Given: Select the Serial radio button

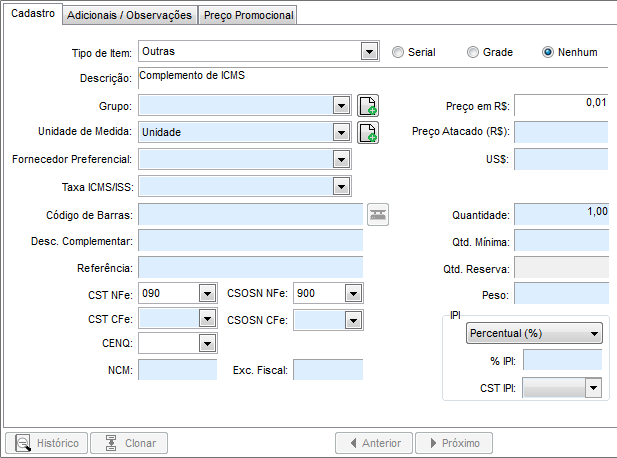Looking at the screenshot, I should 398,52.
